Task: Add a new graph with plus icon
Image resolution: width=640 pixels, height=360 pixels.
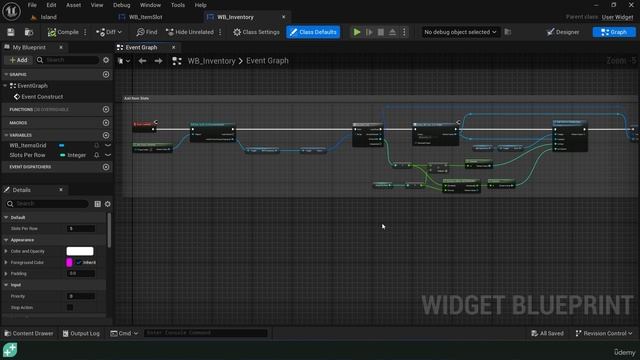Action: [x=106, y=74]
